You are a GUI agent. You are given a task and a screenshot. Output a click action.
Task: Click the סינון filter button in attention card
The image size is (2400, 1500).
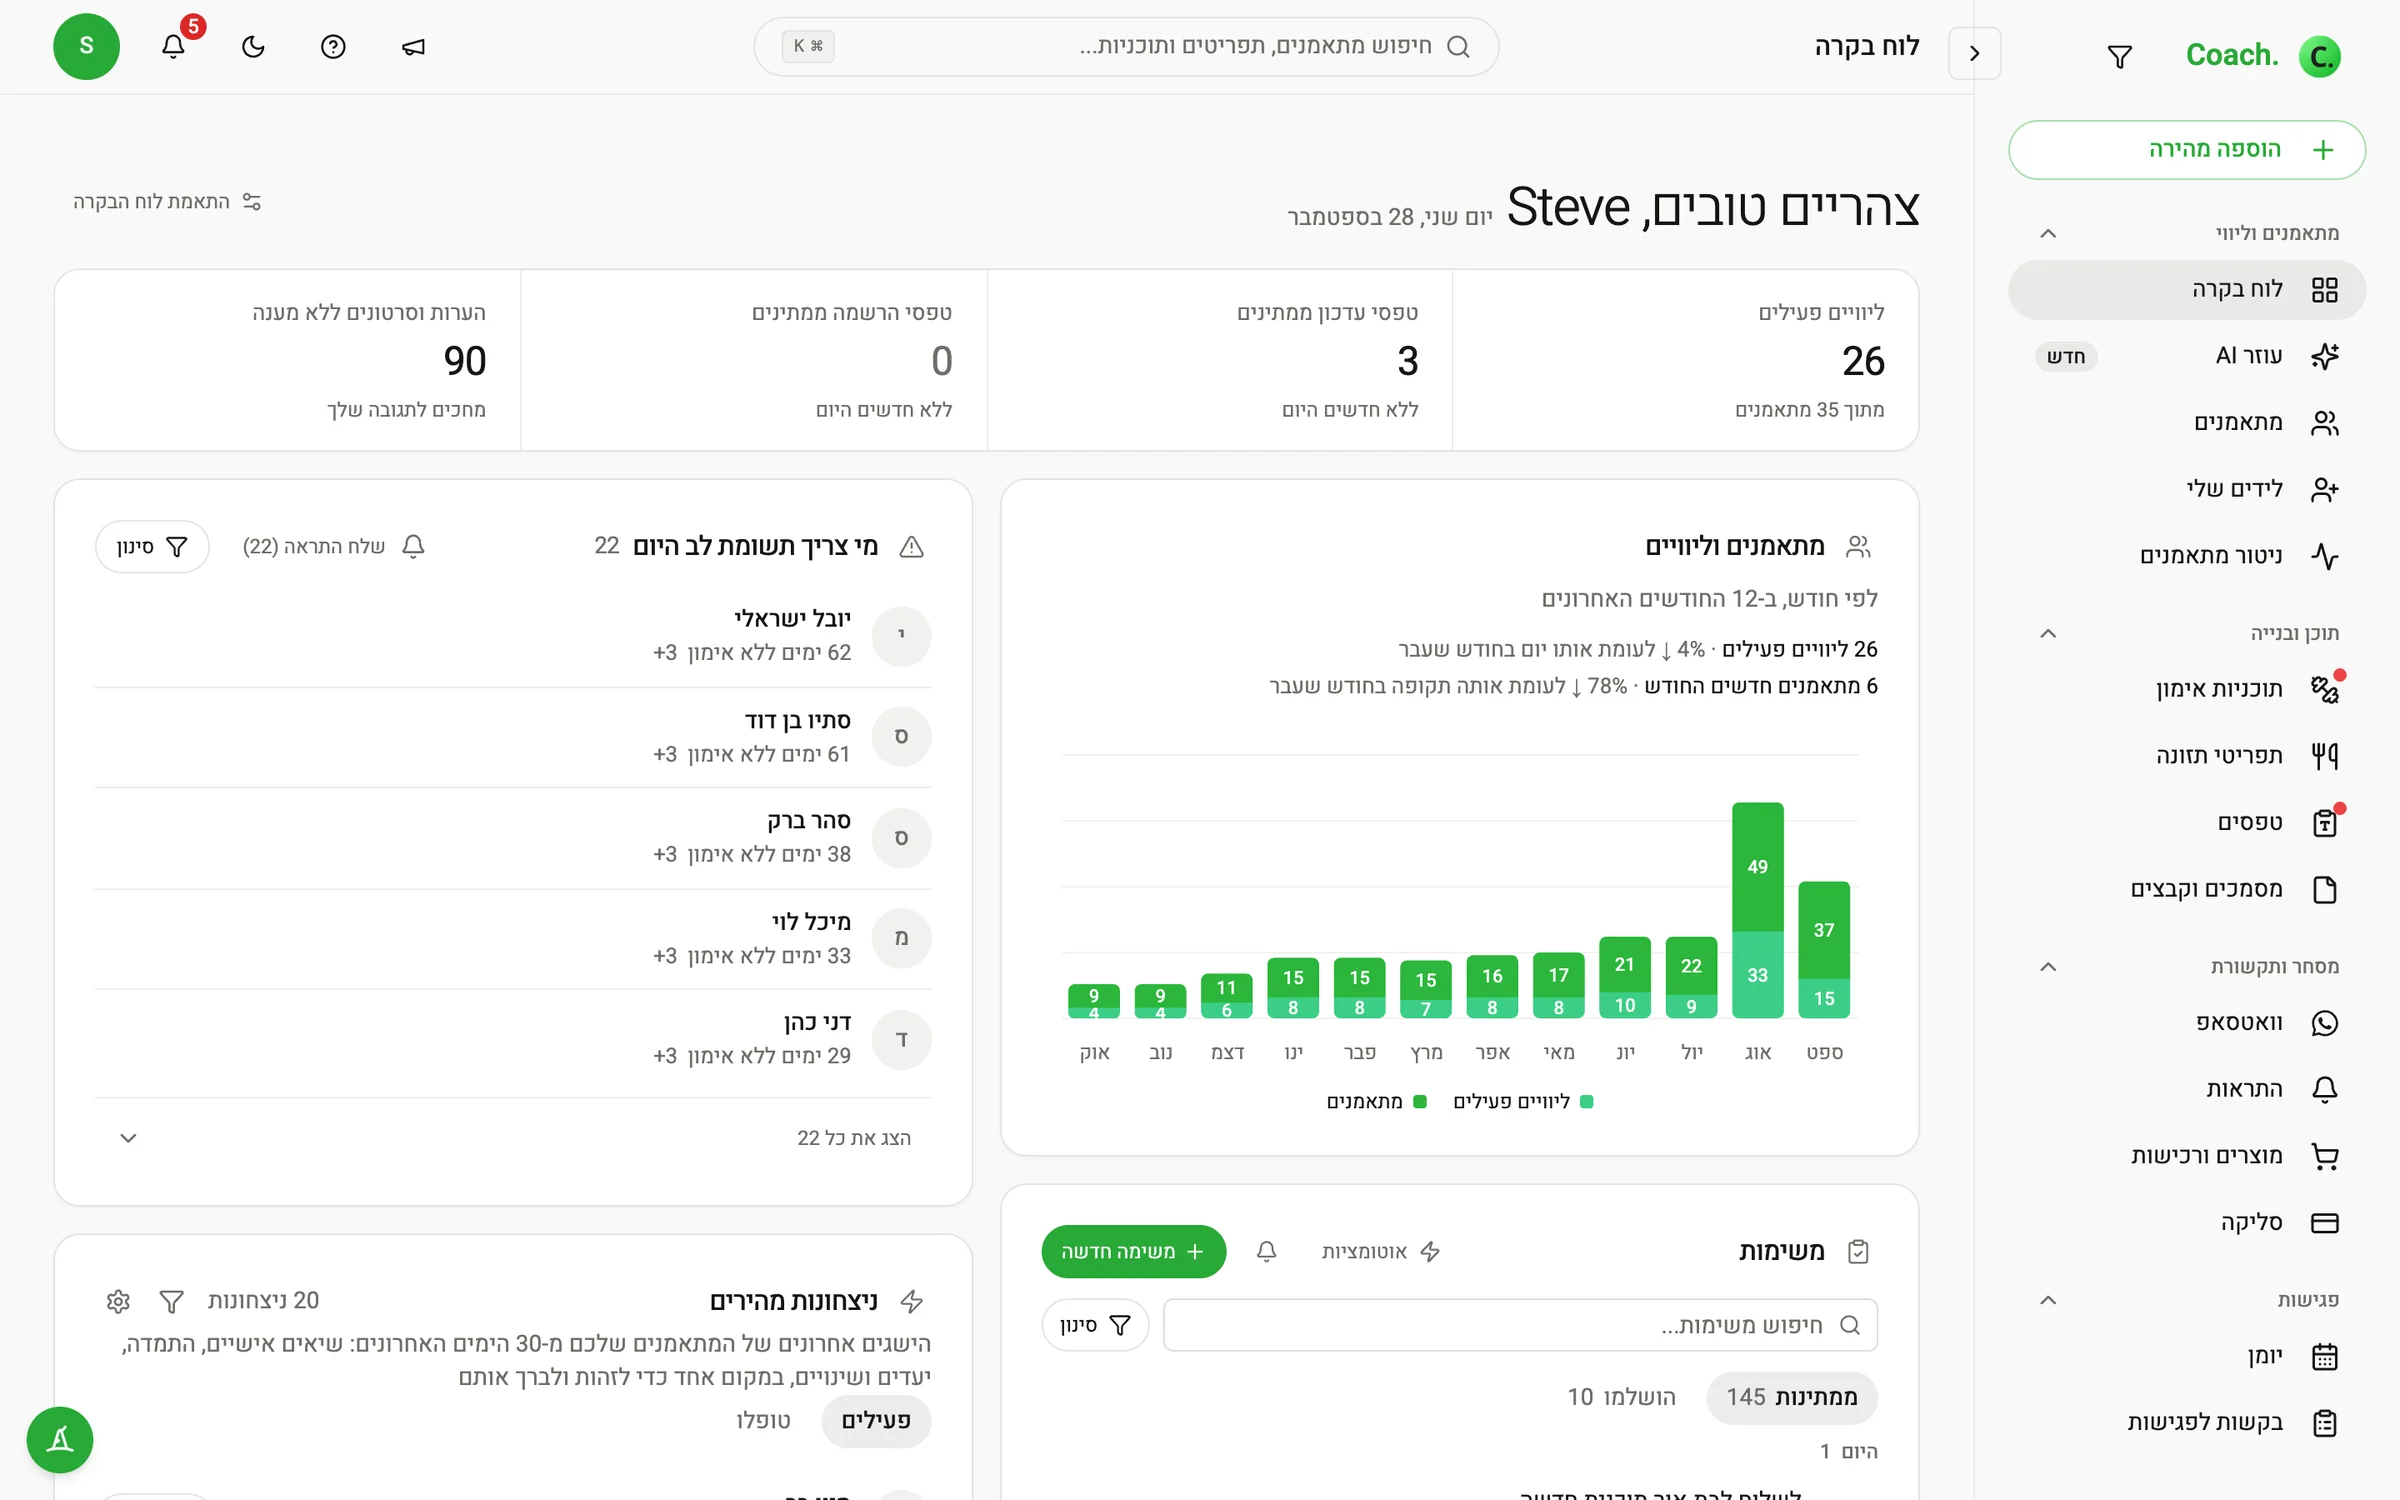(x=152, y=547)
